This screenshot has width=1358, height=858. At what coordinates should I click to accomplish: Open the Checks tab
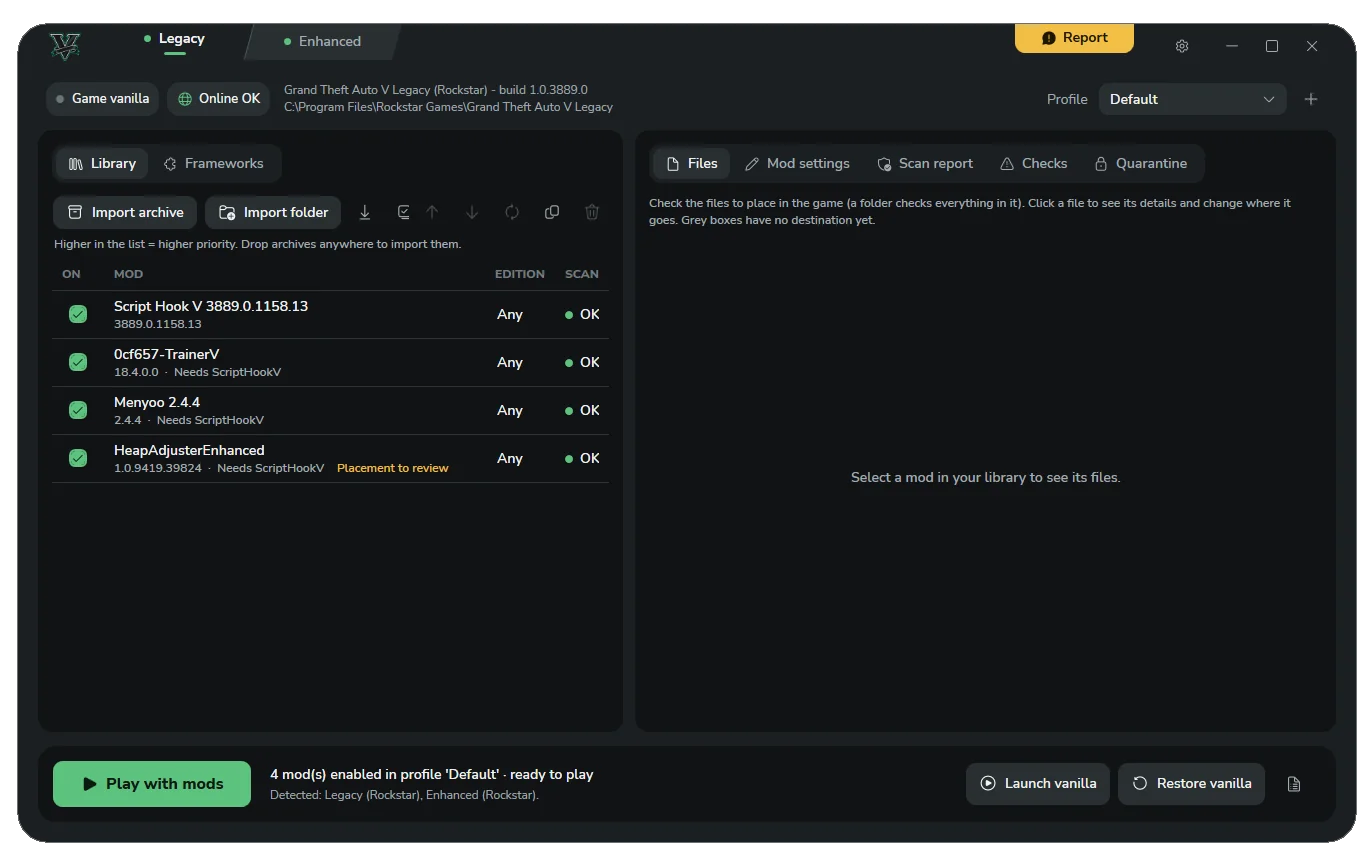1034,163
